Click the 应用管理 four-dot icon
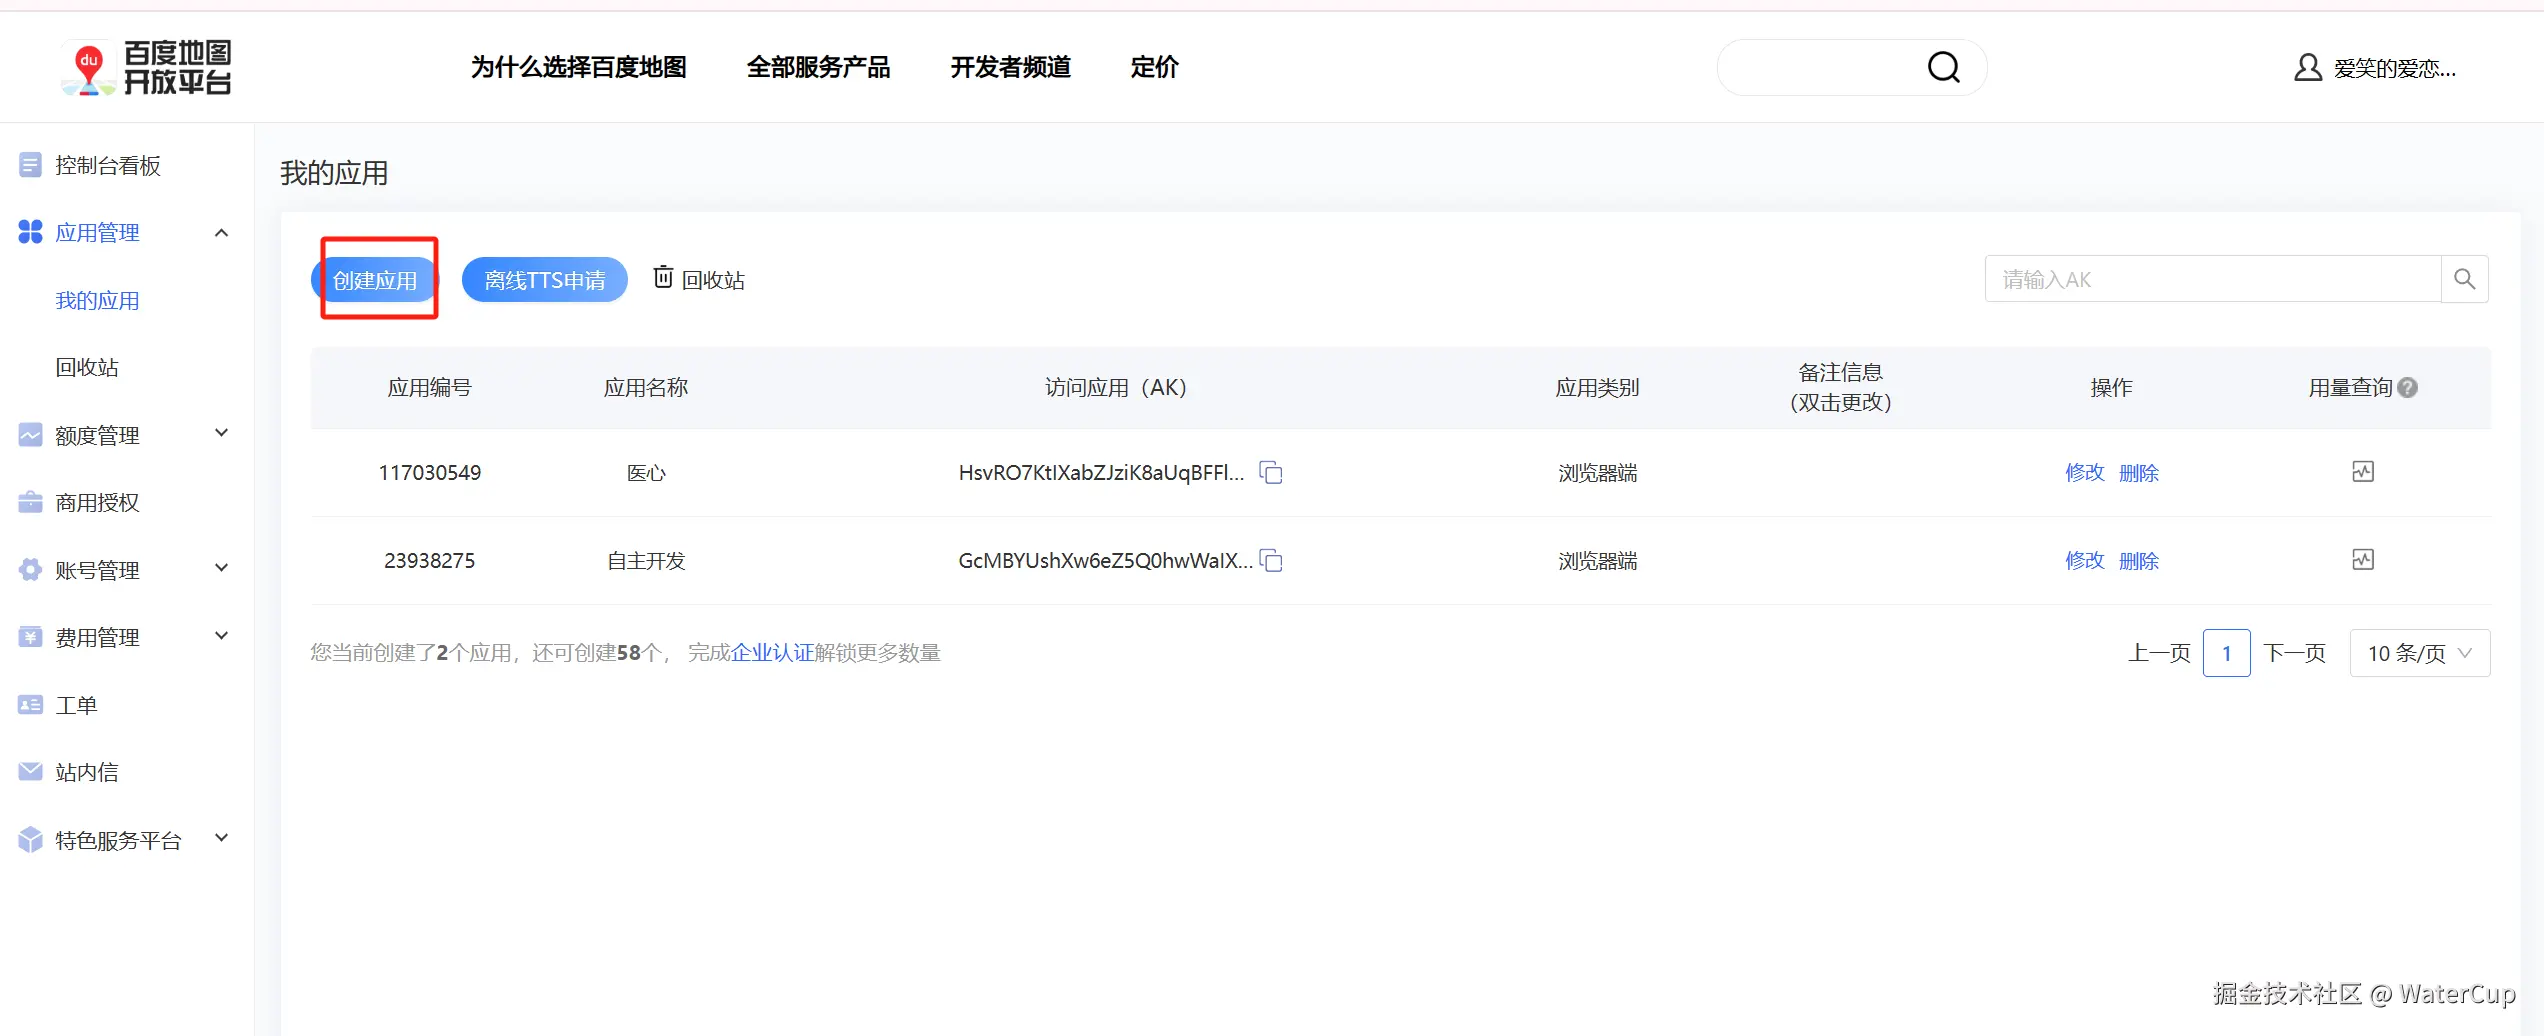The width and height of the screenshot is (2544, 1036). coord(30,232)
